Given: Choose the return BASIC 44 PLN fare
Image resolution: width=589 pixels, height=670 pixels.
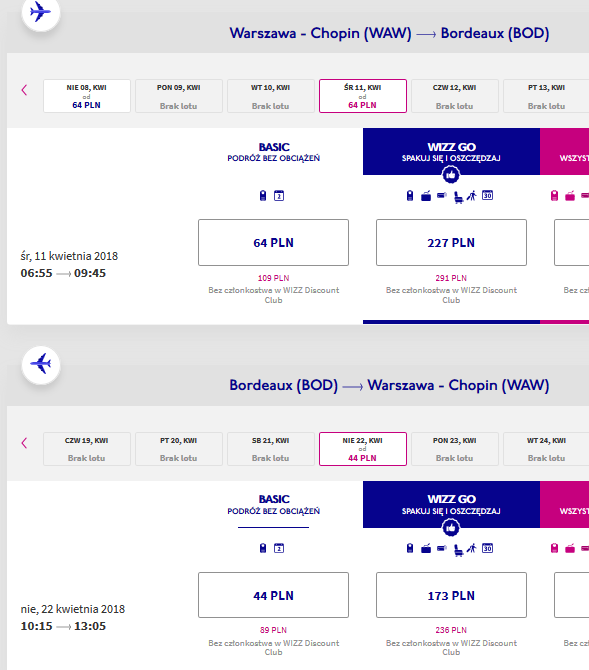Looking at the screenshot, I should click(274, 595).
